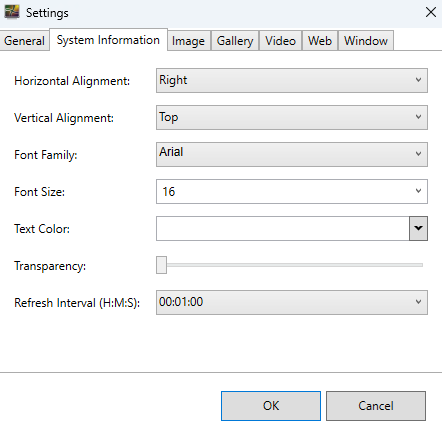Viewport: 442px width, 432px height.
Task: Expand the Horizontal Alignment dropdown
Action: click(x=292, y=80)
